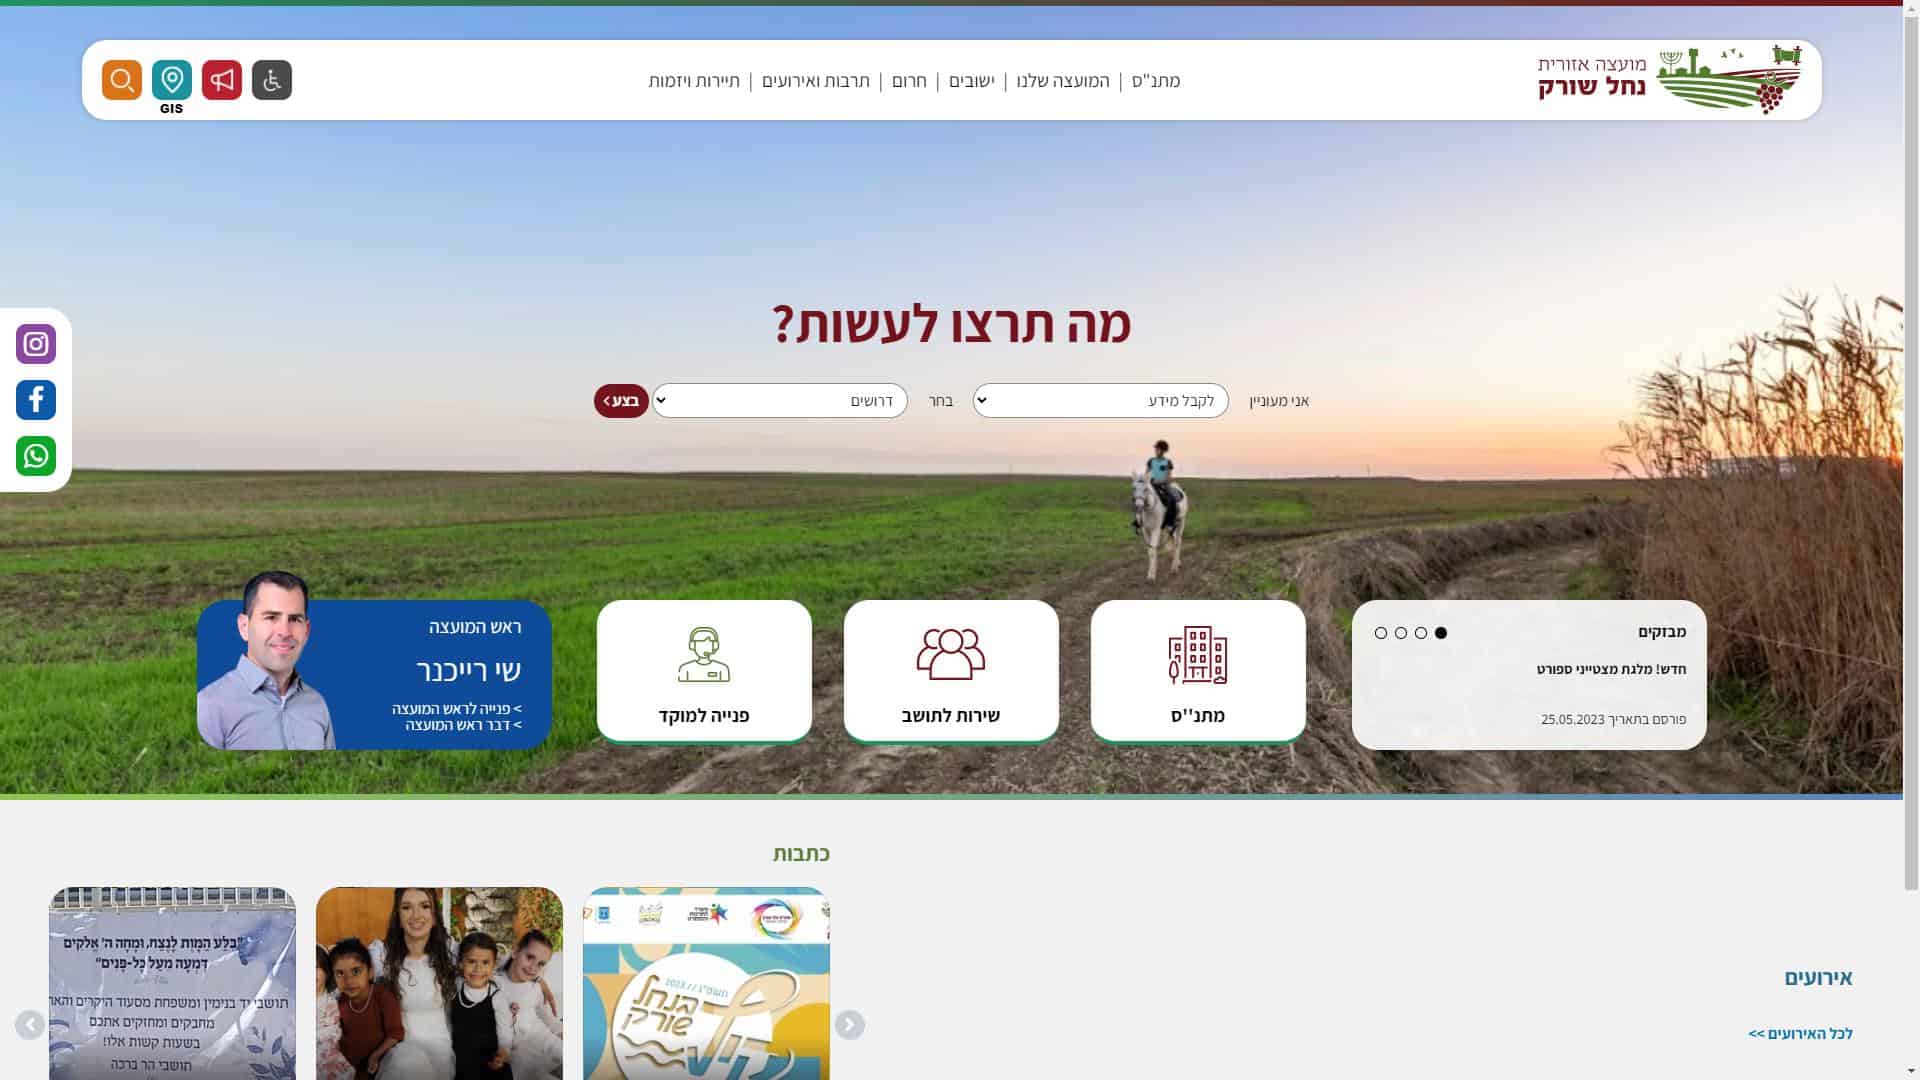Expand the לקבל מידע dropdown

click(1101, 401)
